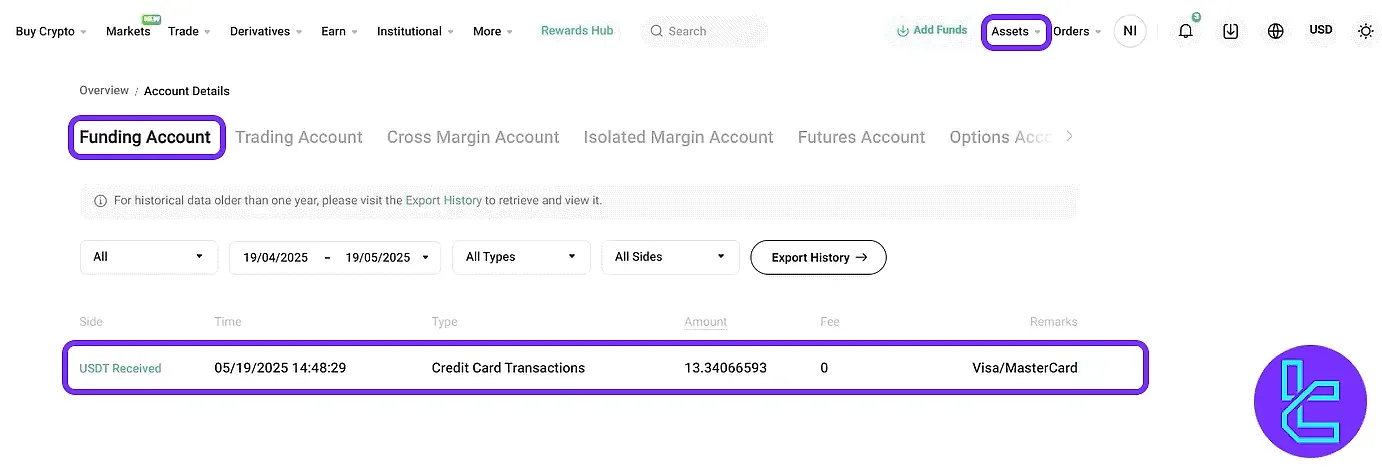The width and height of the screenshot is (1382, 473).
Task: Click the globe language icon
Action: (x=1275, y=31)
